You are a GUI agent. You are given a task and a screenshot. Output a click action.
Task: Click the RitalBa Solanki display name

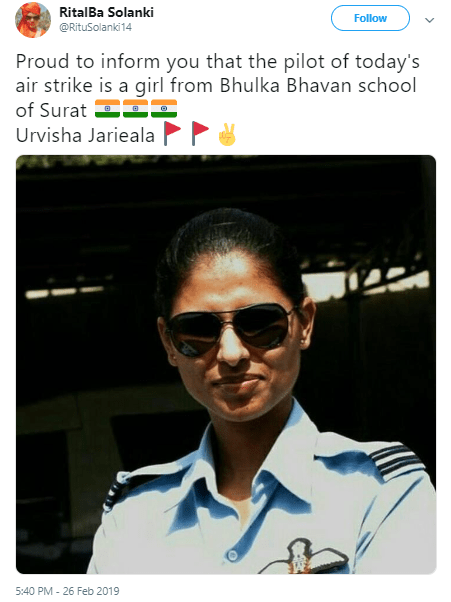(x=106, y=12)
